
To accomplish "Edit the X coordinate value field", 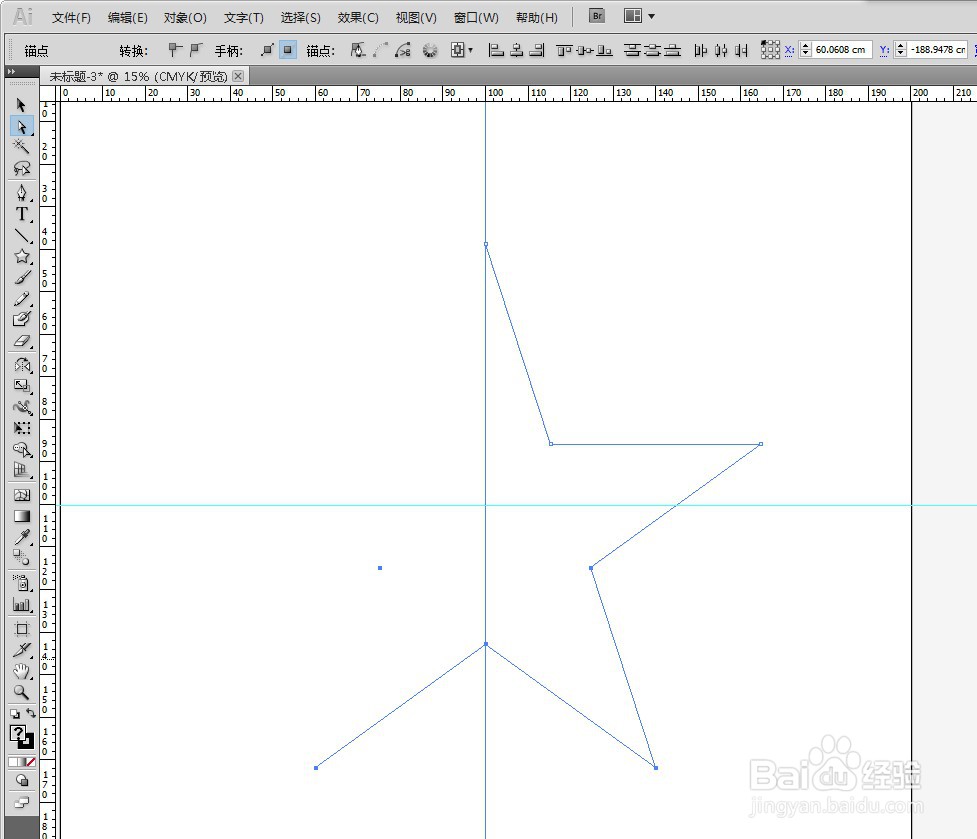I will [x=842, y=49].
